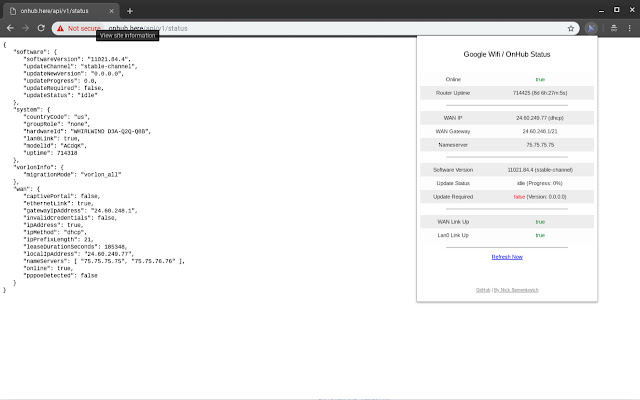
Task: Click the WAN Link Up label
Action: [453, 222]
